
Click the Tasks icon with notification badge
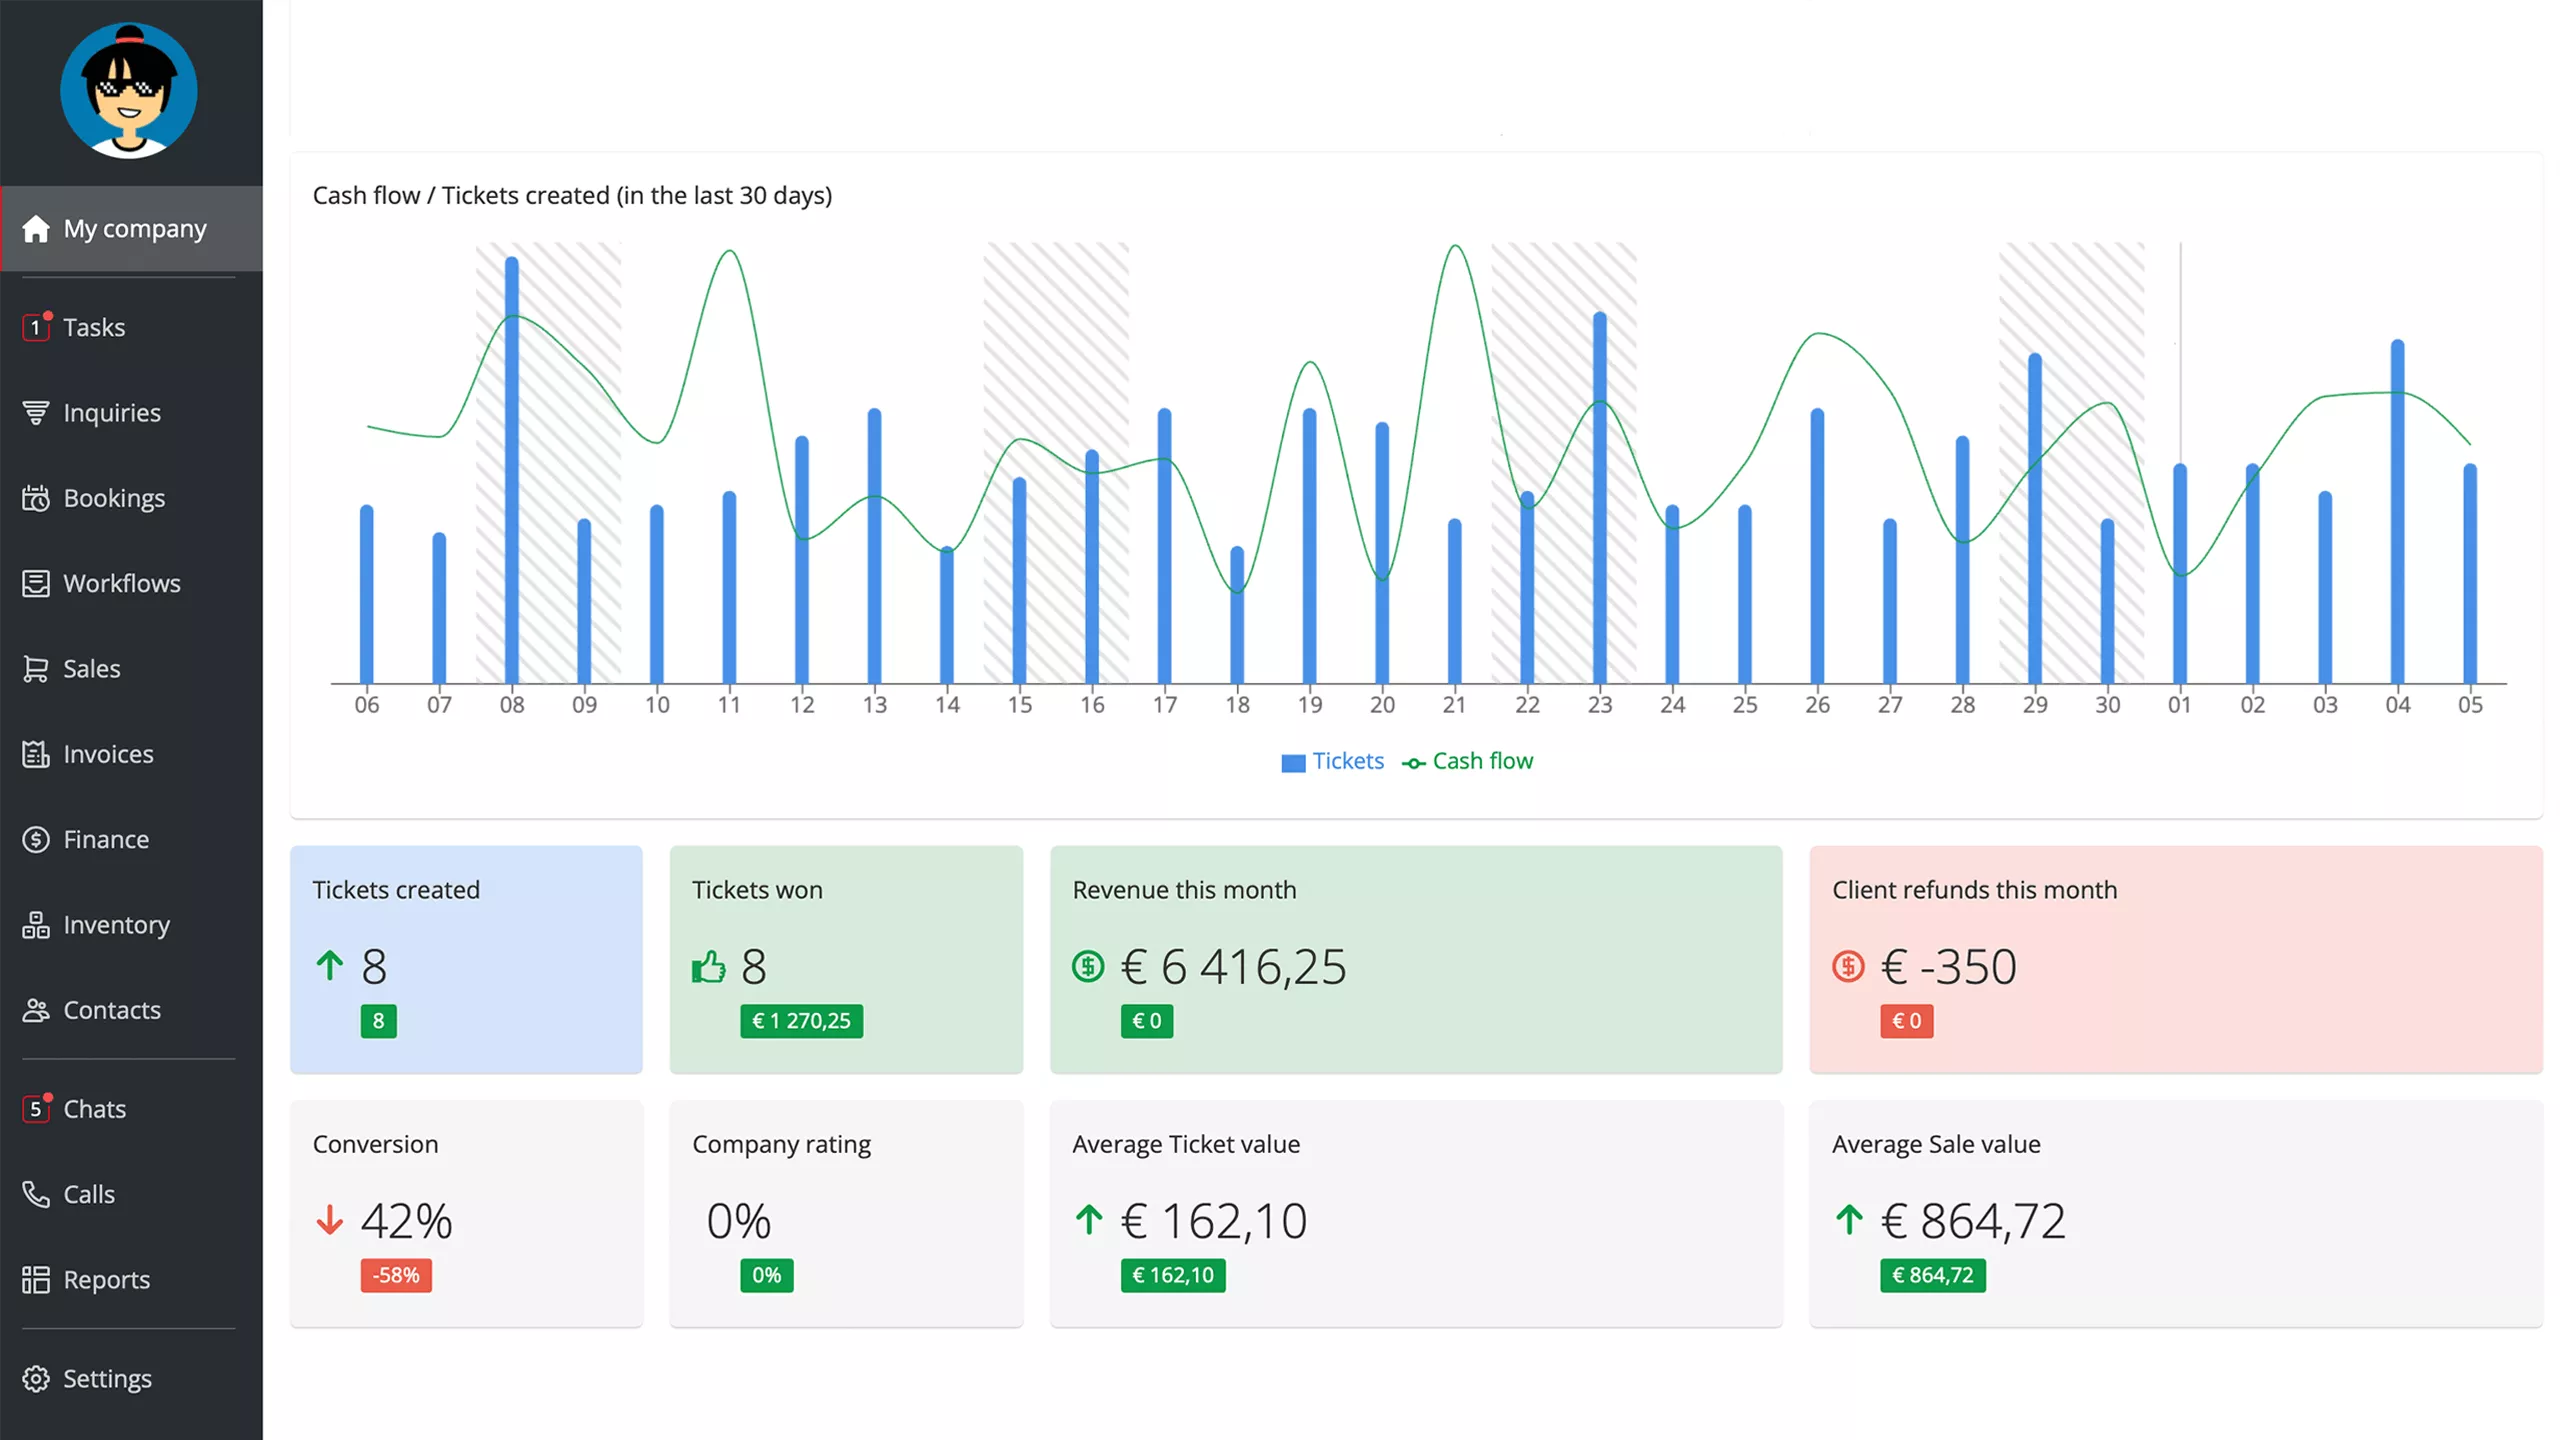pos(36,327)
